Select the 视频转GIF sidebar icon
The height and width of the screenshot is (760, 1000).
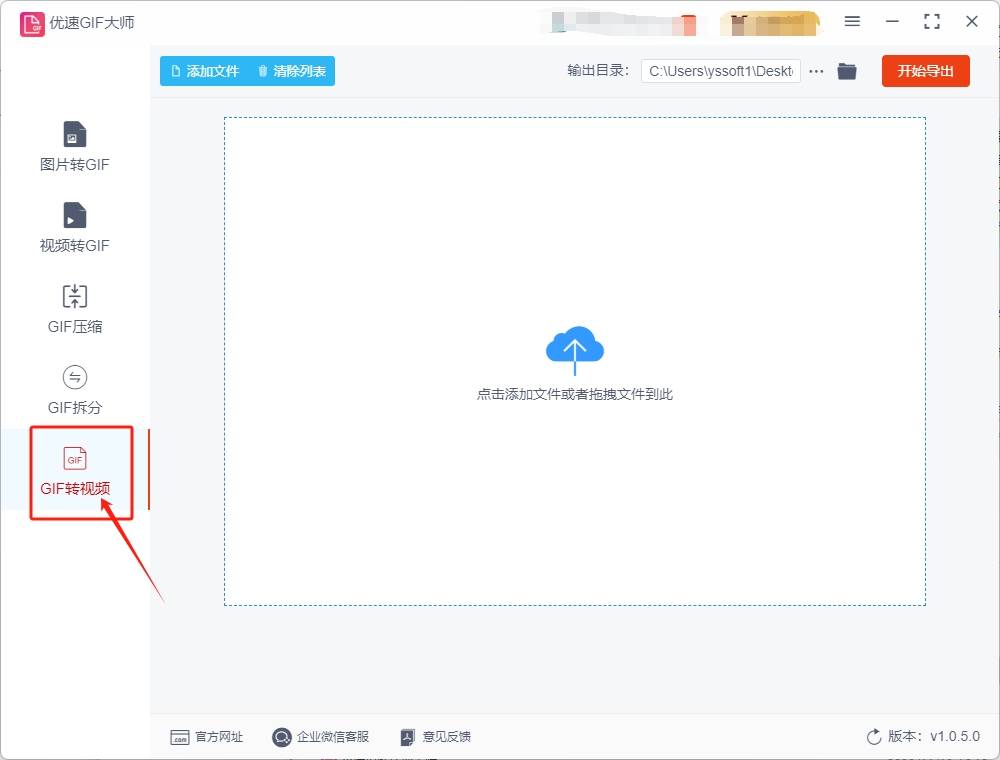point(73,226)
